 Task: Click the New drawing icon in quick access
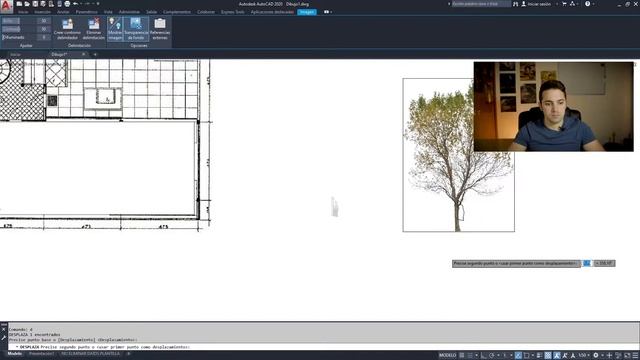pyautogui.click(x=19, y=4)
